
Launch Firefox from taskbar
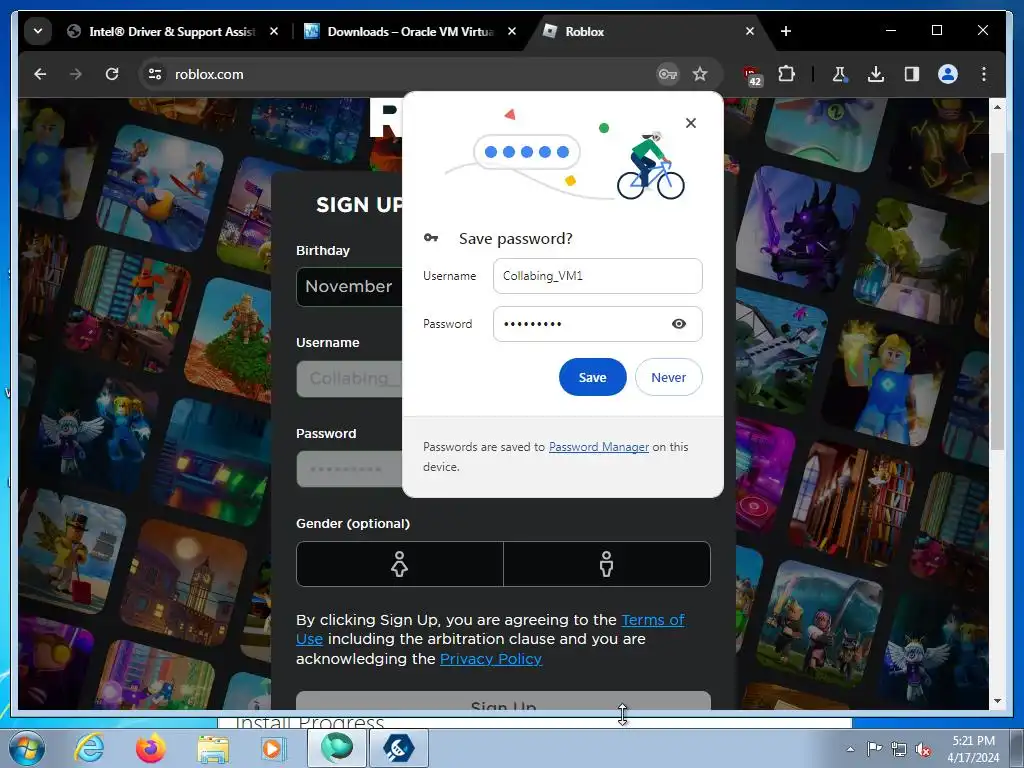[150, 748]
